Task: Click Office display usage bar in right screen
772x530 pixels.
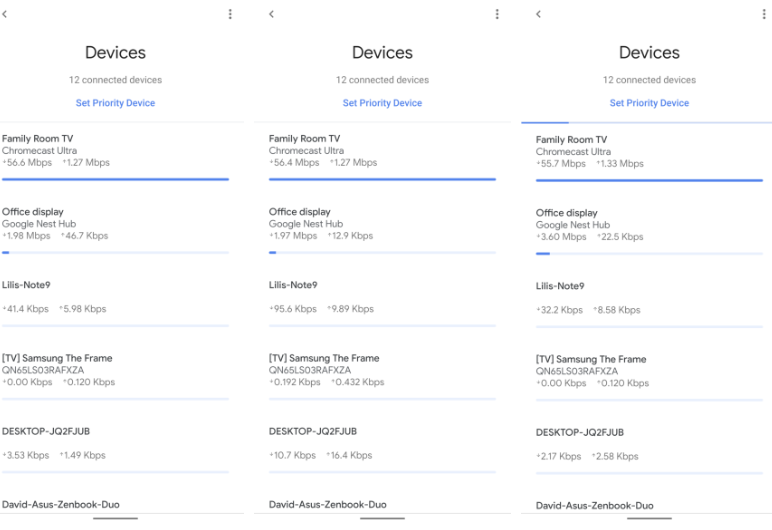Action: (649, 254)
